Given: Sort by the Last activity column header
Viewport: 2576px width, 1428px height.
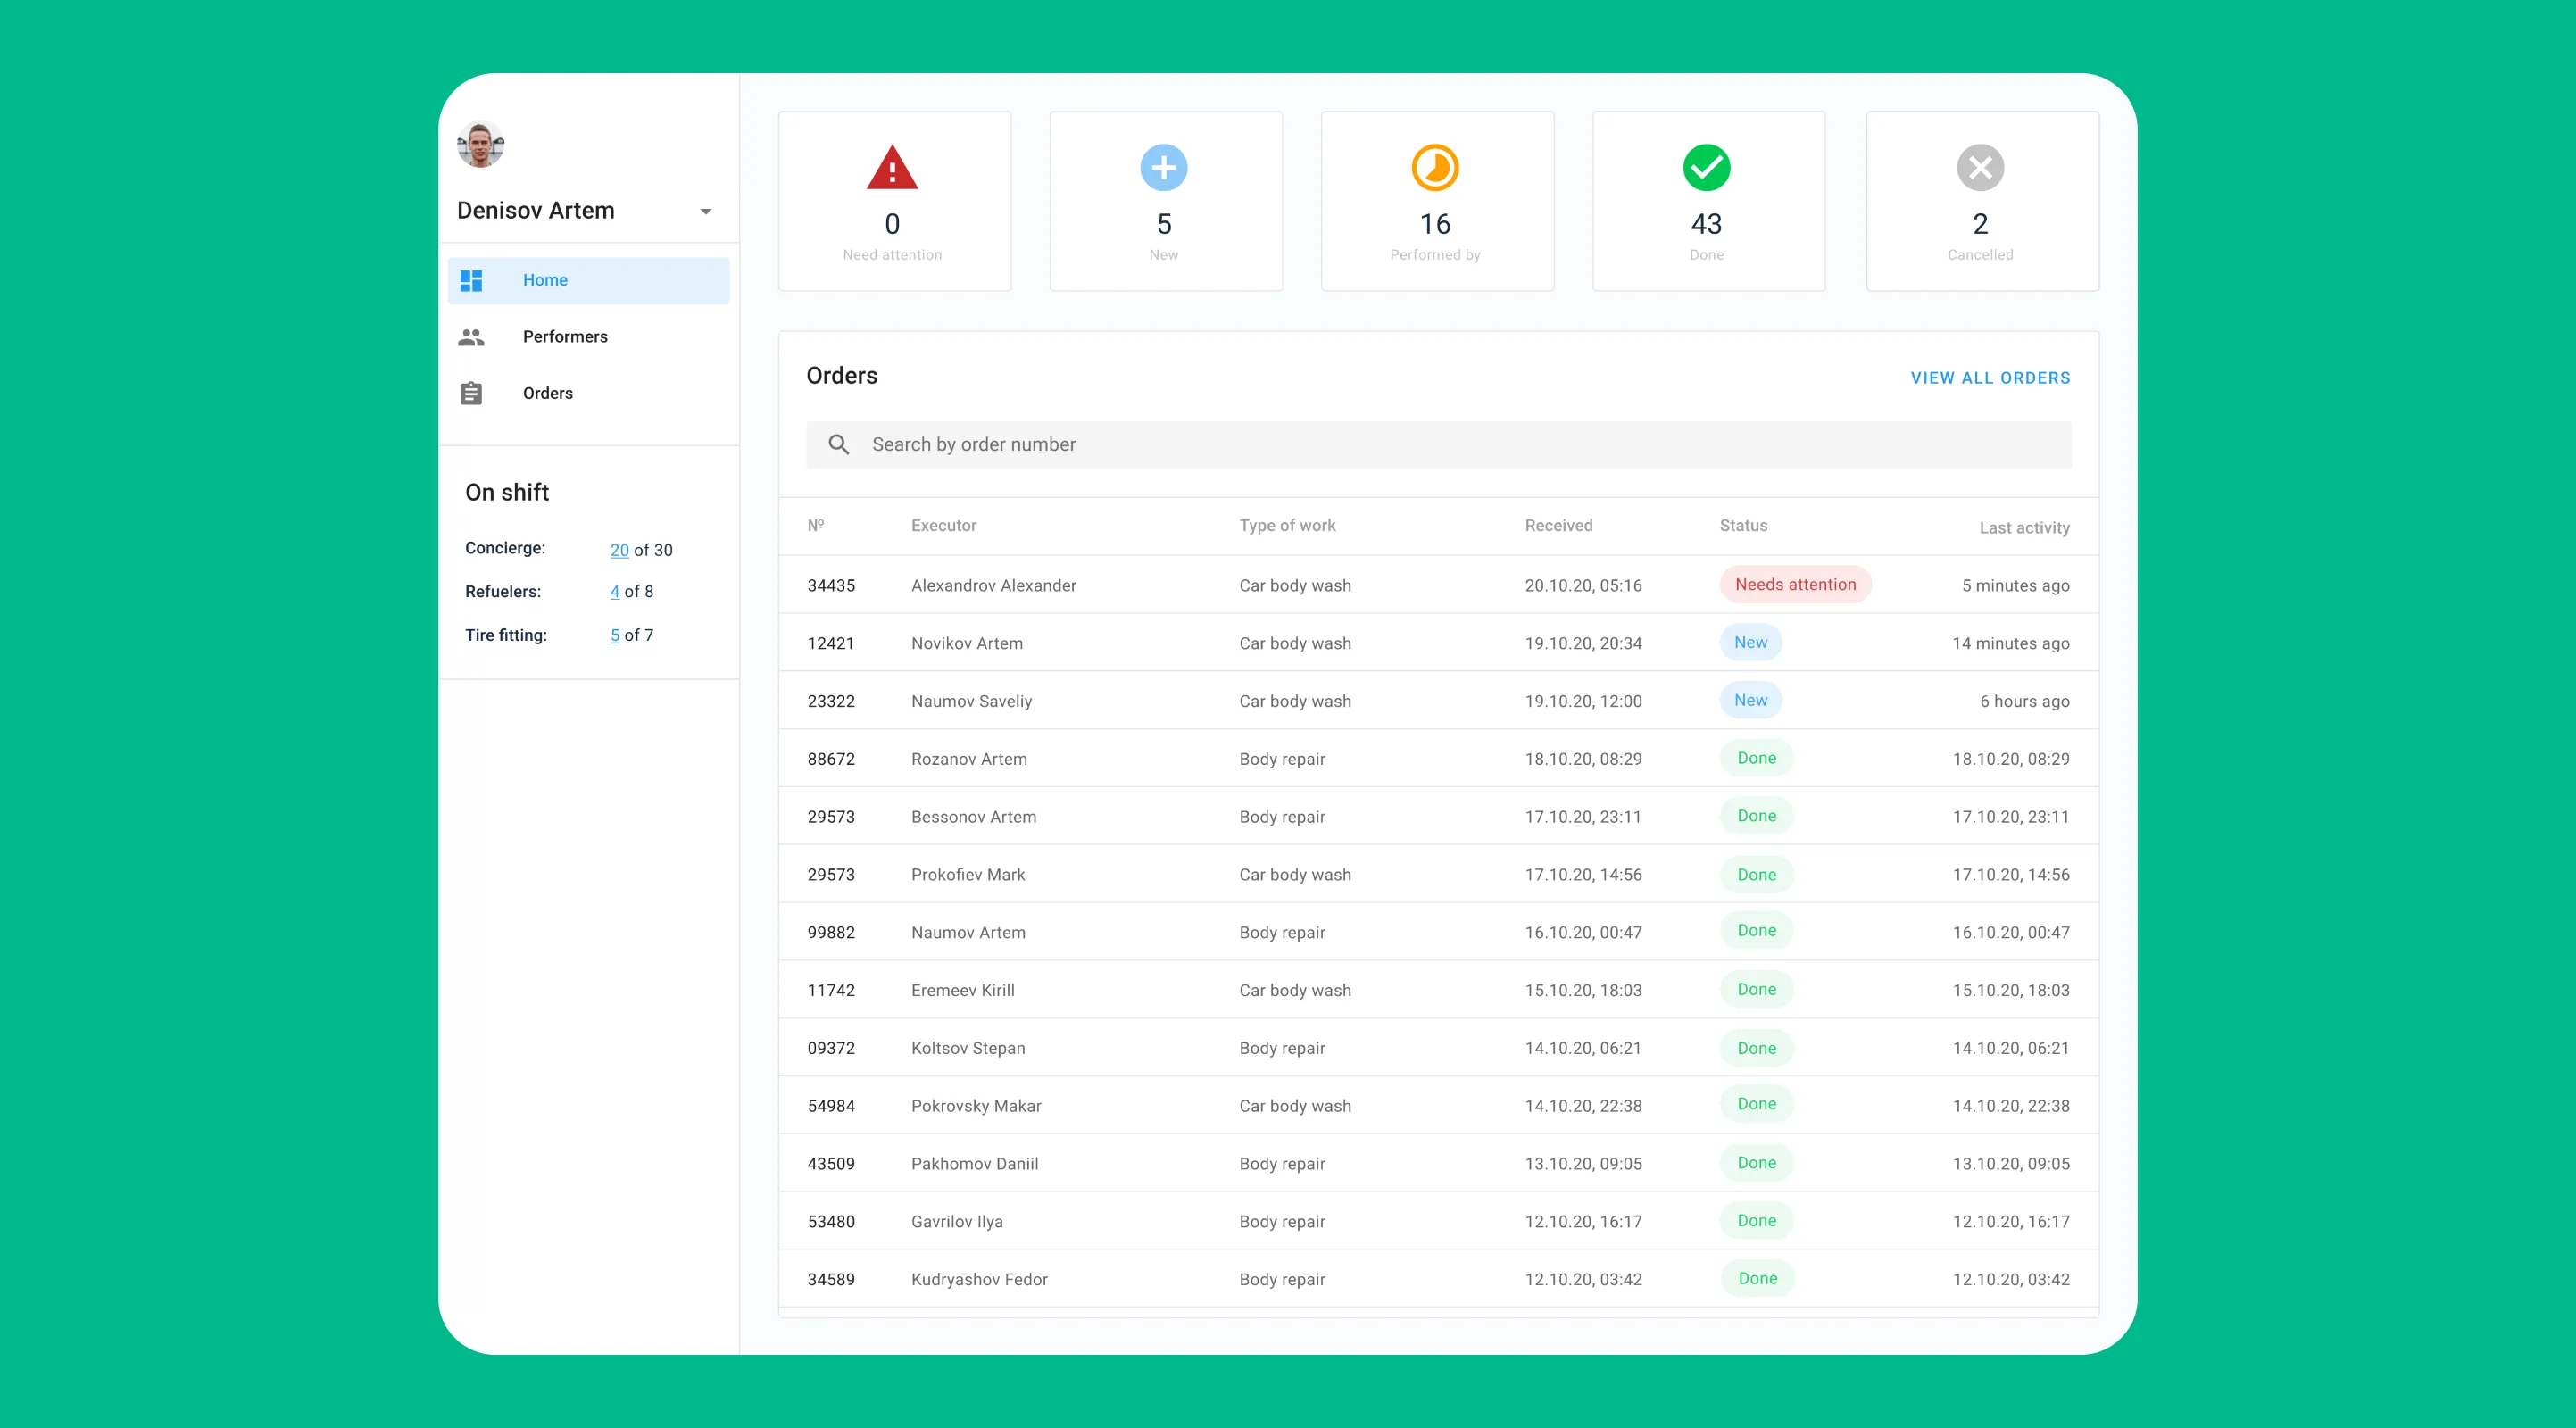Looking at the screenshot, I should pyautogui.click(x=2024, y=528).
